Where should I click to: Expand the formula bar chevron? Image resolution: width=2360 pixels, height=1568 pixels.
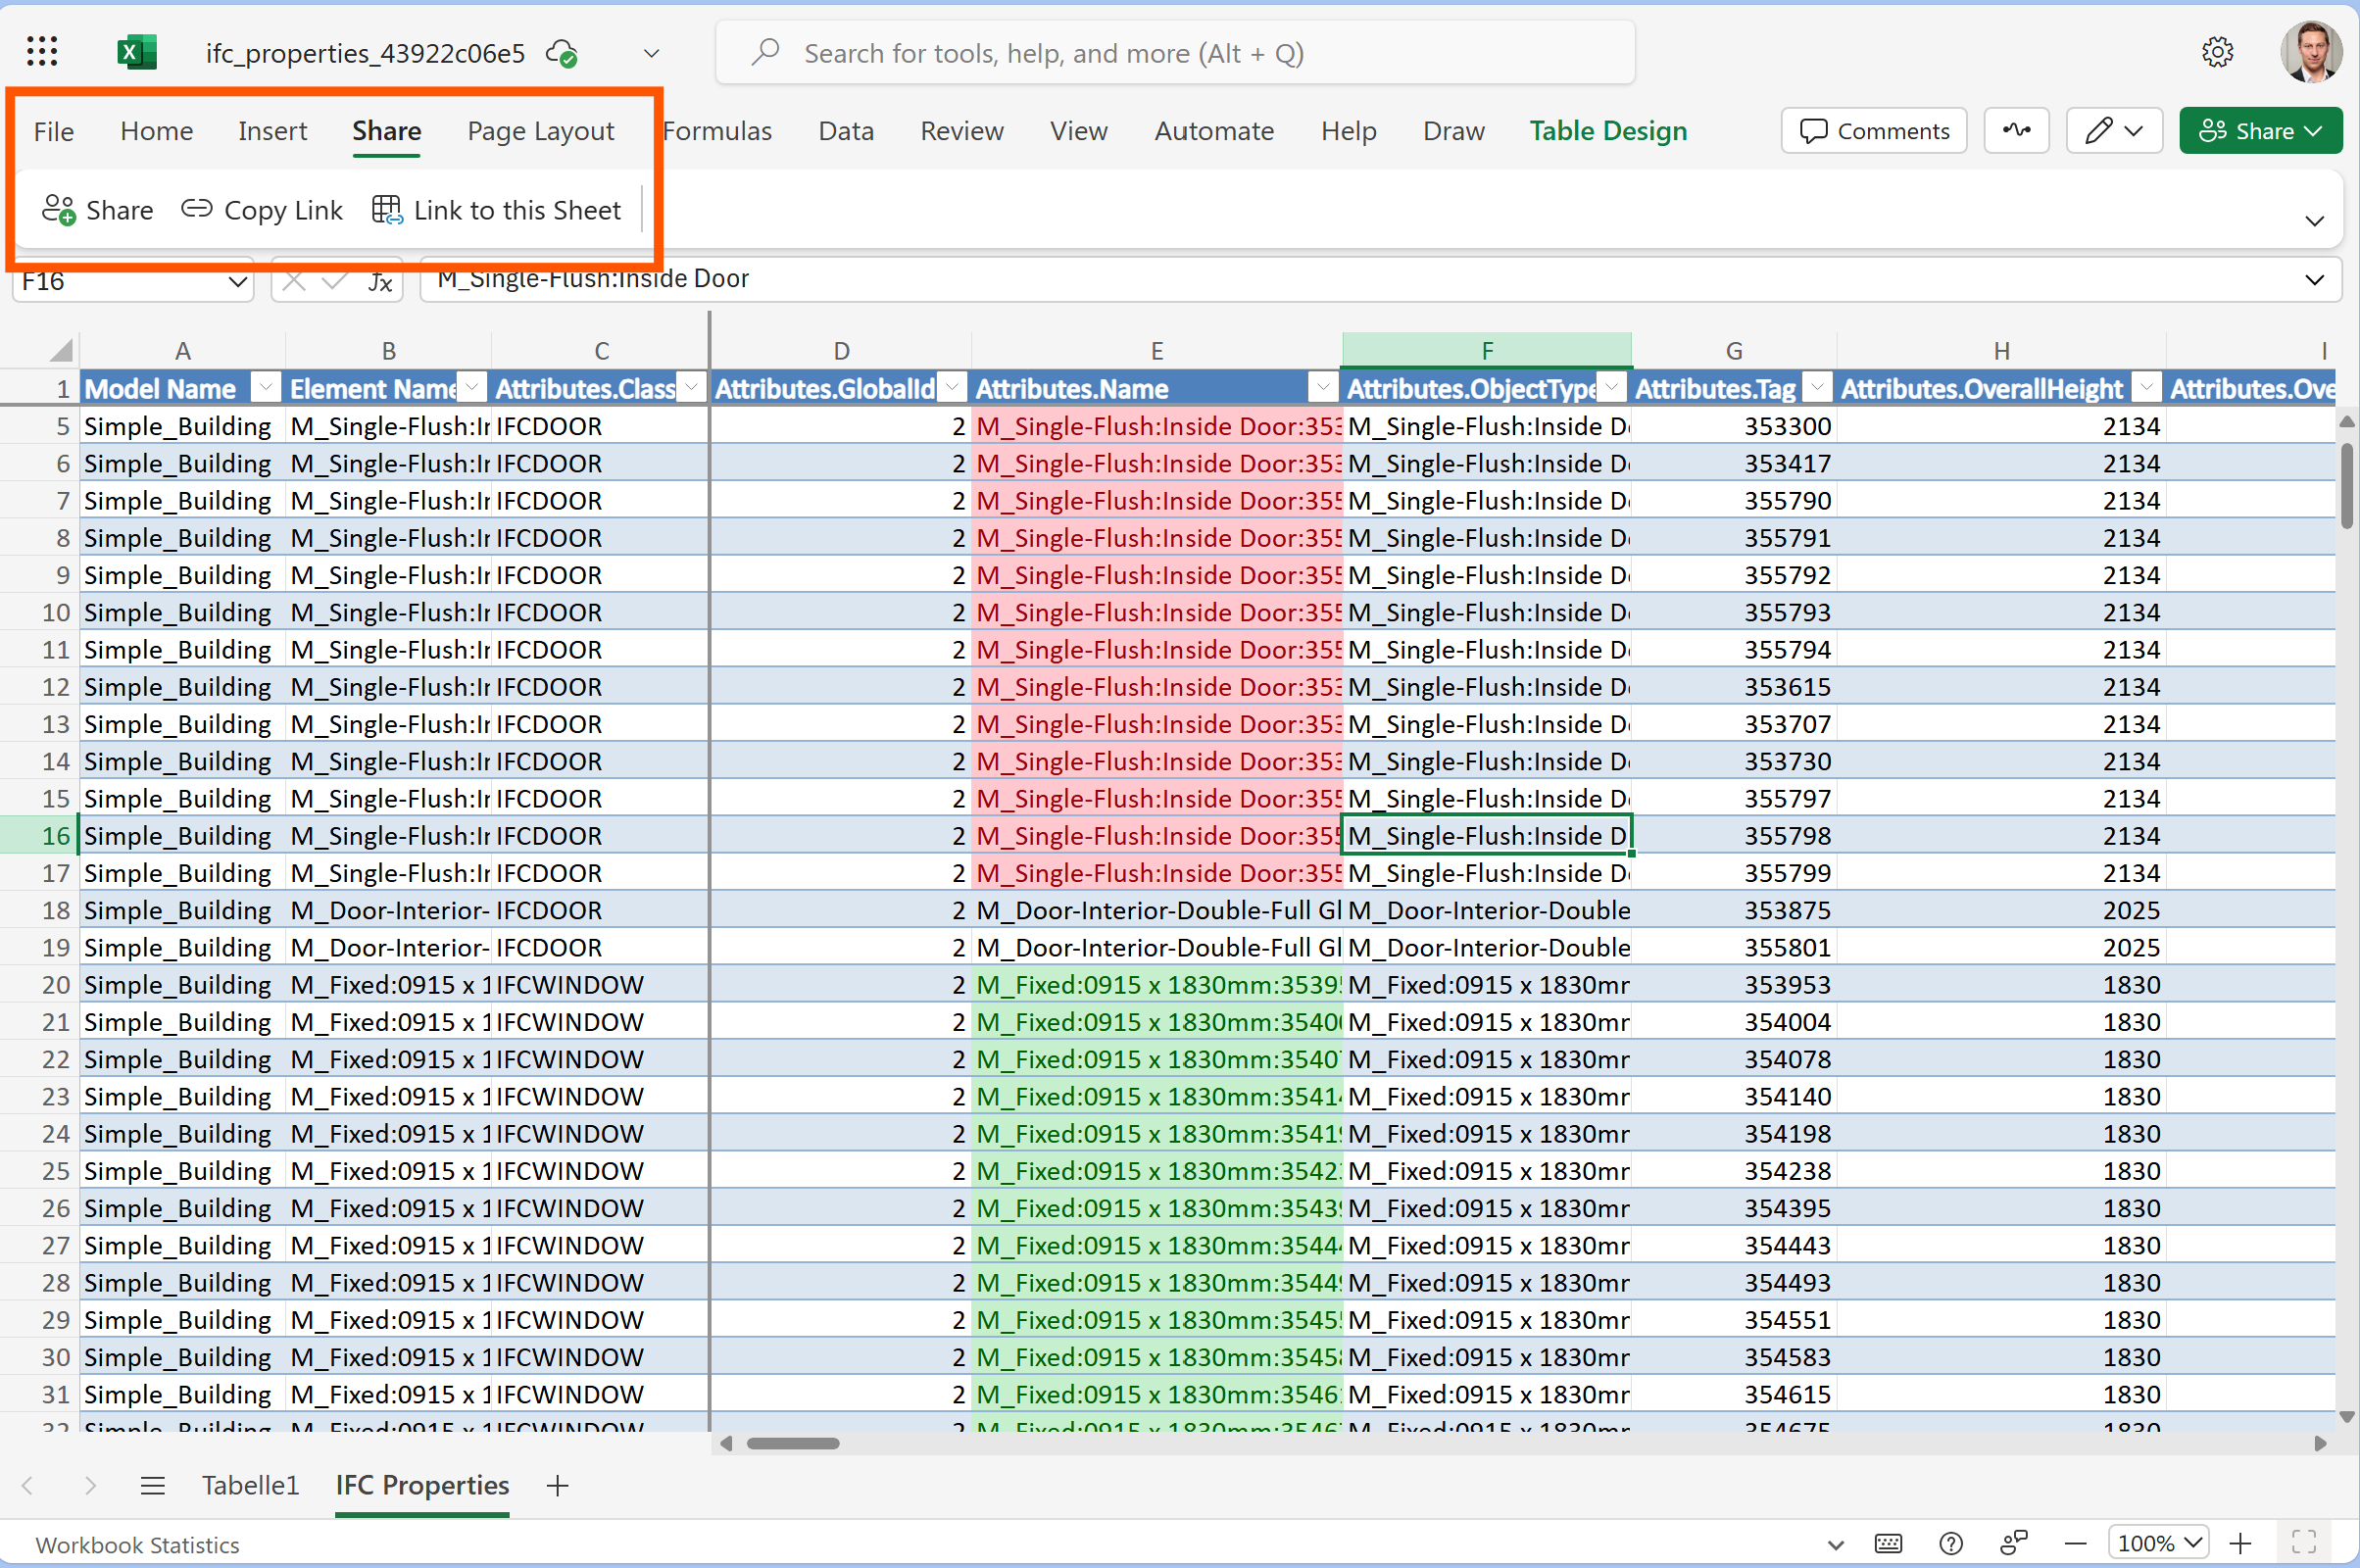tap(2314, 280)
